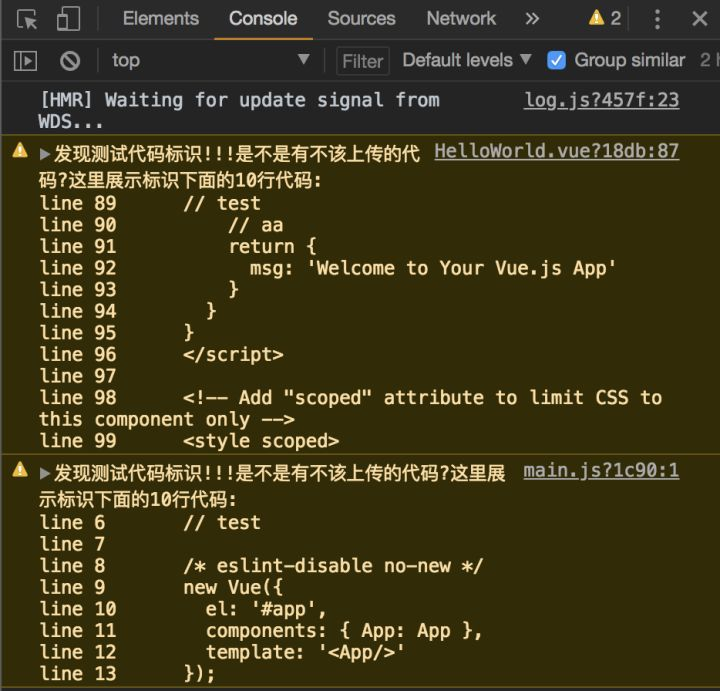The width and height of the screenshot is (720, 691).
Task: Clear the console with the ban icon
Action: click(x=70, y=61)
